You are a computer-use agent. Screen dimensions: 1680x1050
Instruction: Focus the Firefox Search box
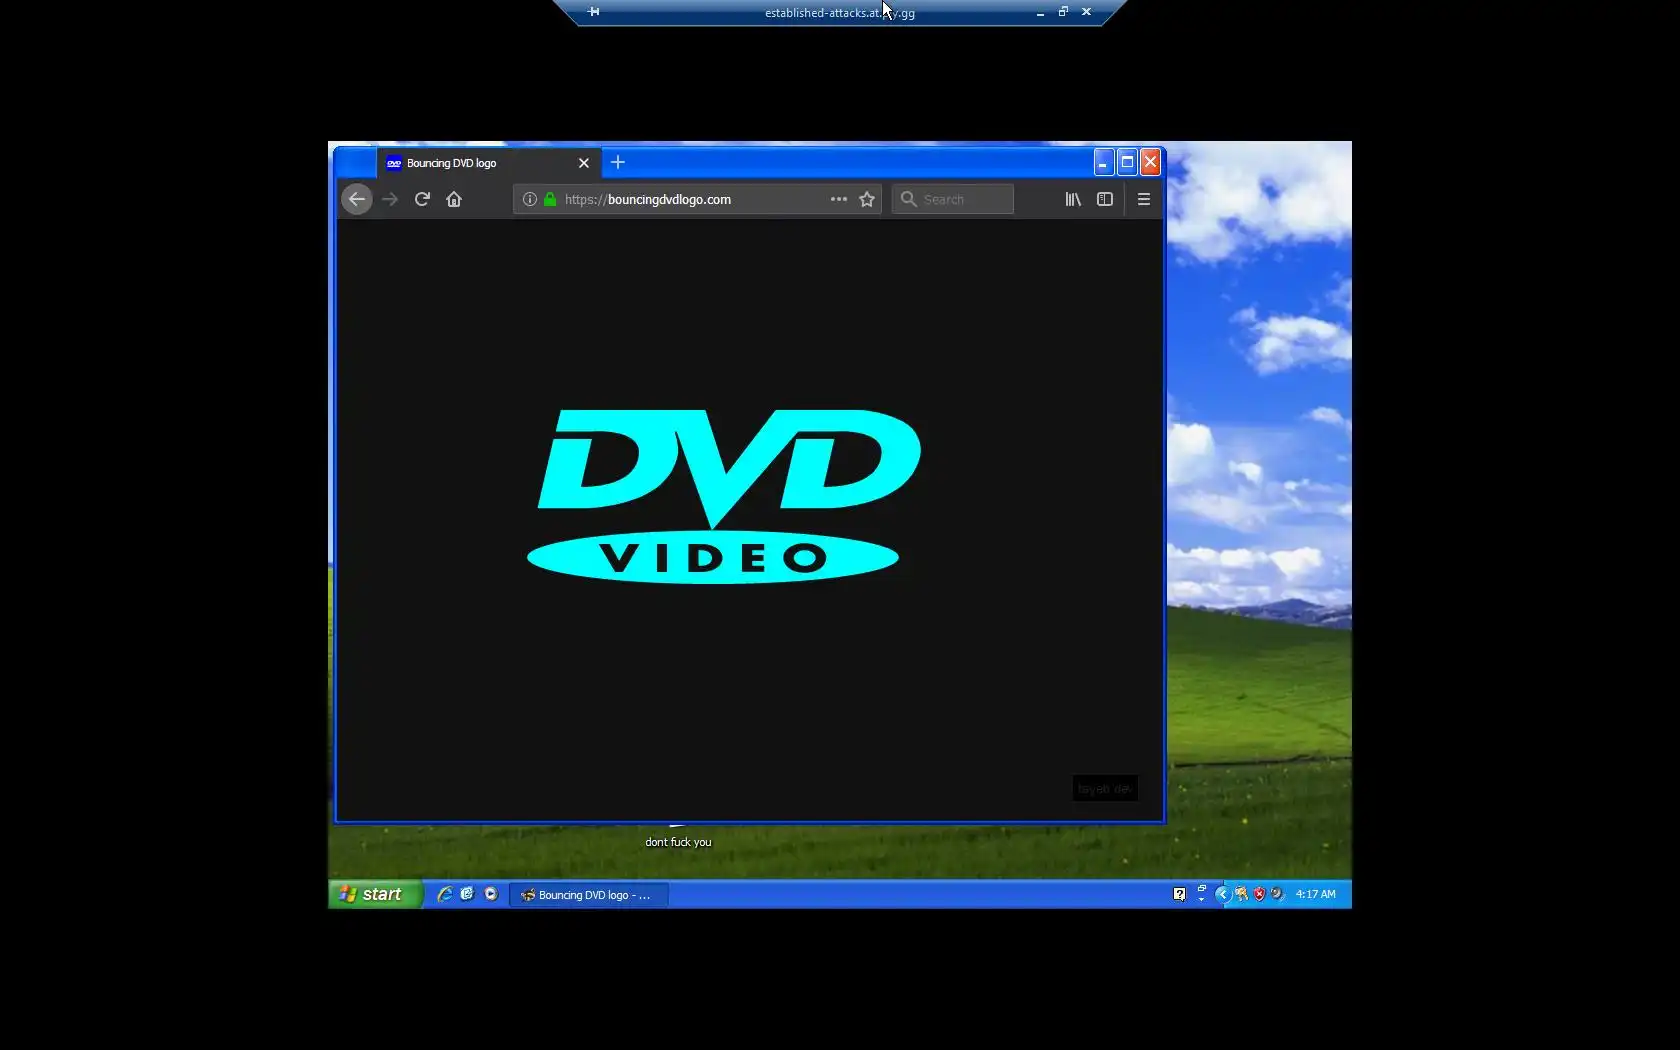click(x=953, y=199)
